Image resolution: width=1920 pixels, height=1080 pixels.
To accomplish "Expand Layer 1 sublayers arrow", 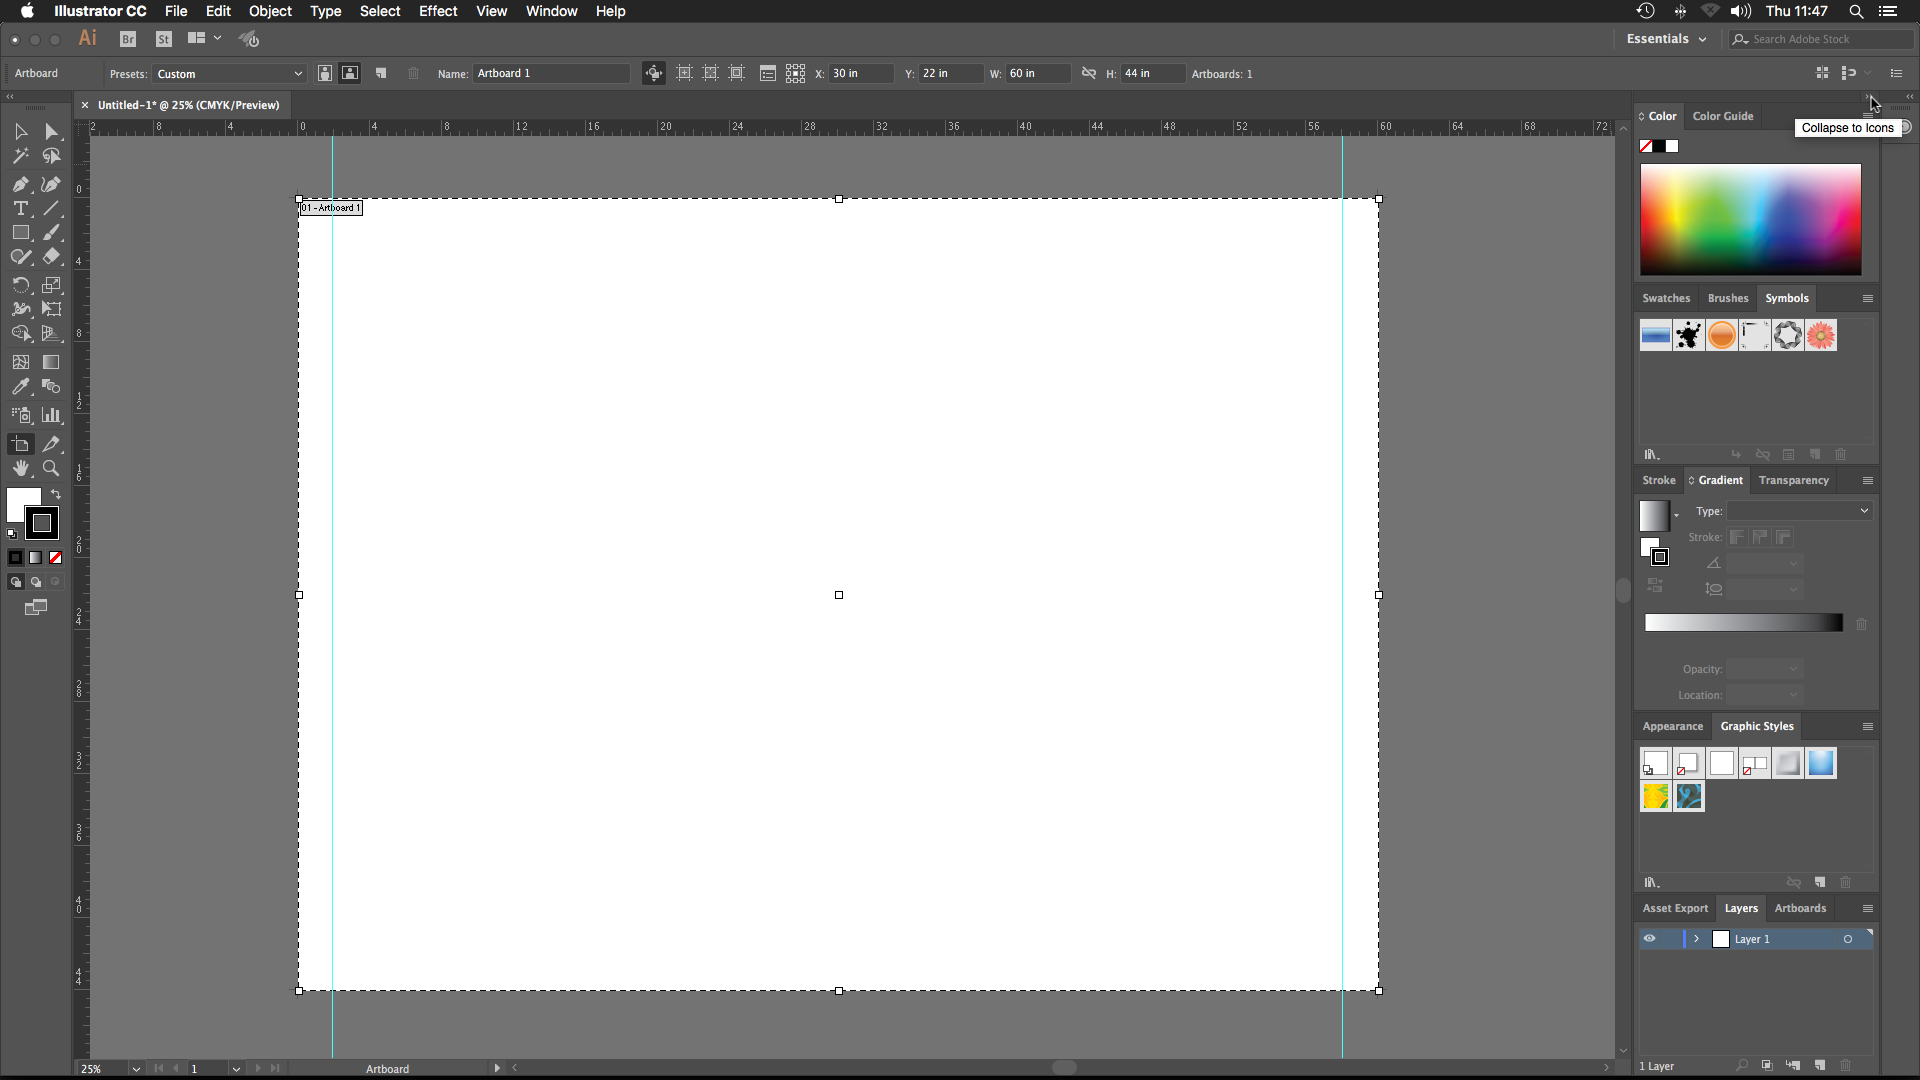I will (1697, 939).
